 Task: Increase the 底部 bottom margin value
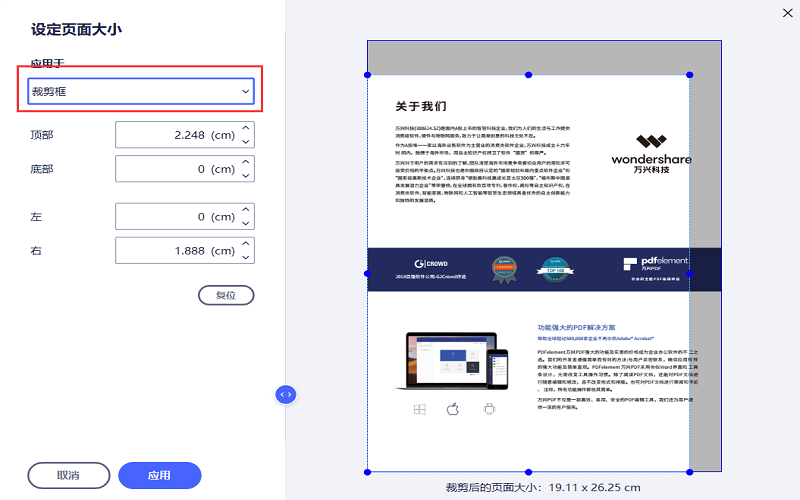pos(247,163)
